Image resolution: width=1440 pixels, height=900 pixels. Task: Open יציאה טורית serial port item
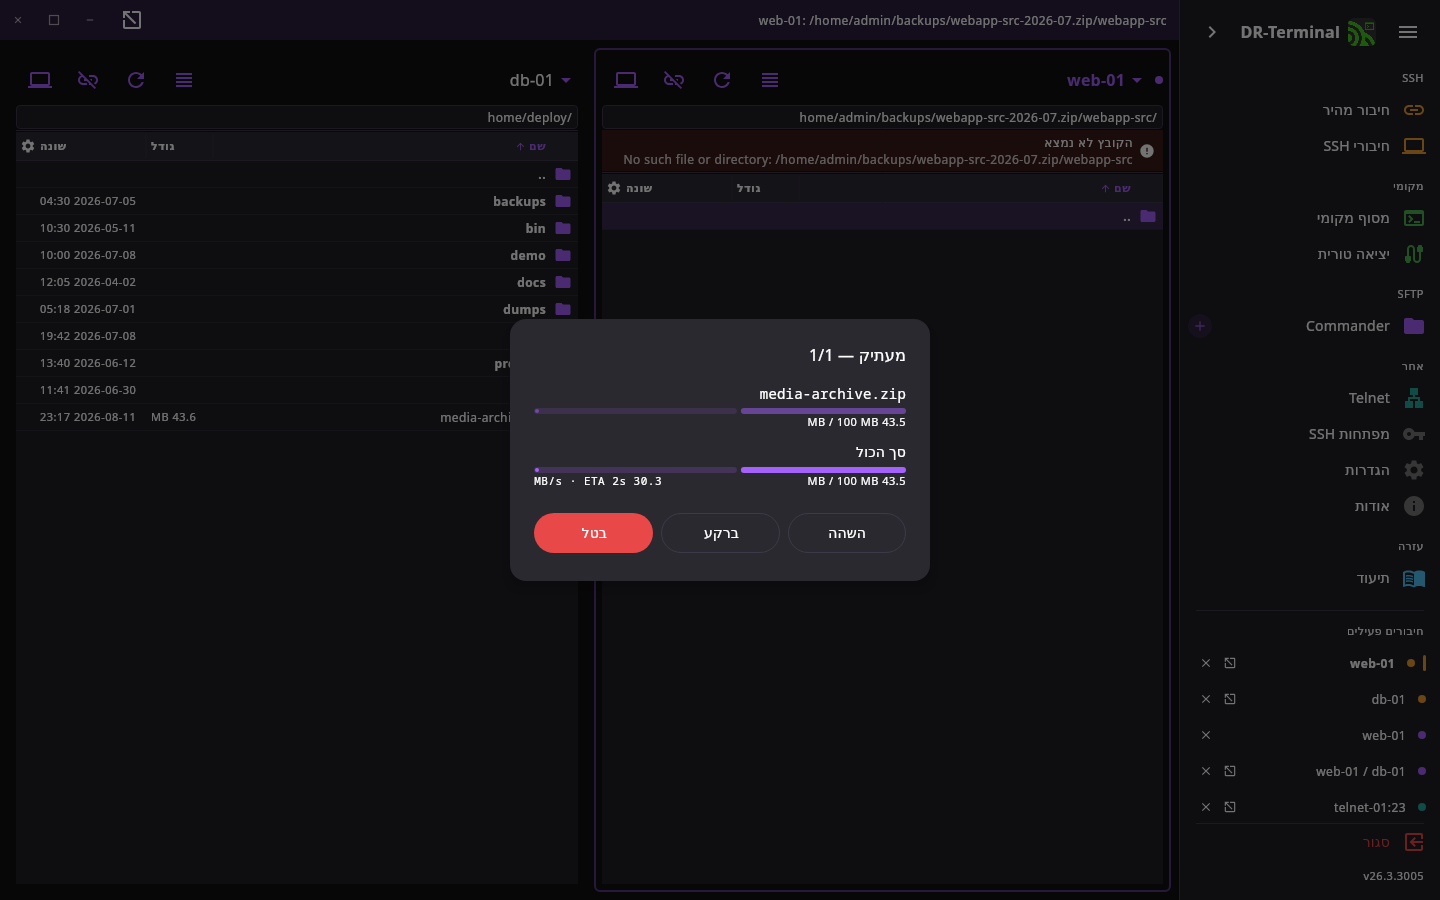point(1311,254)
